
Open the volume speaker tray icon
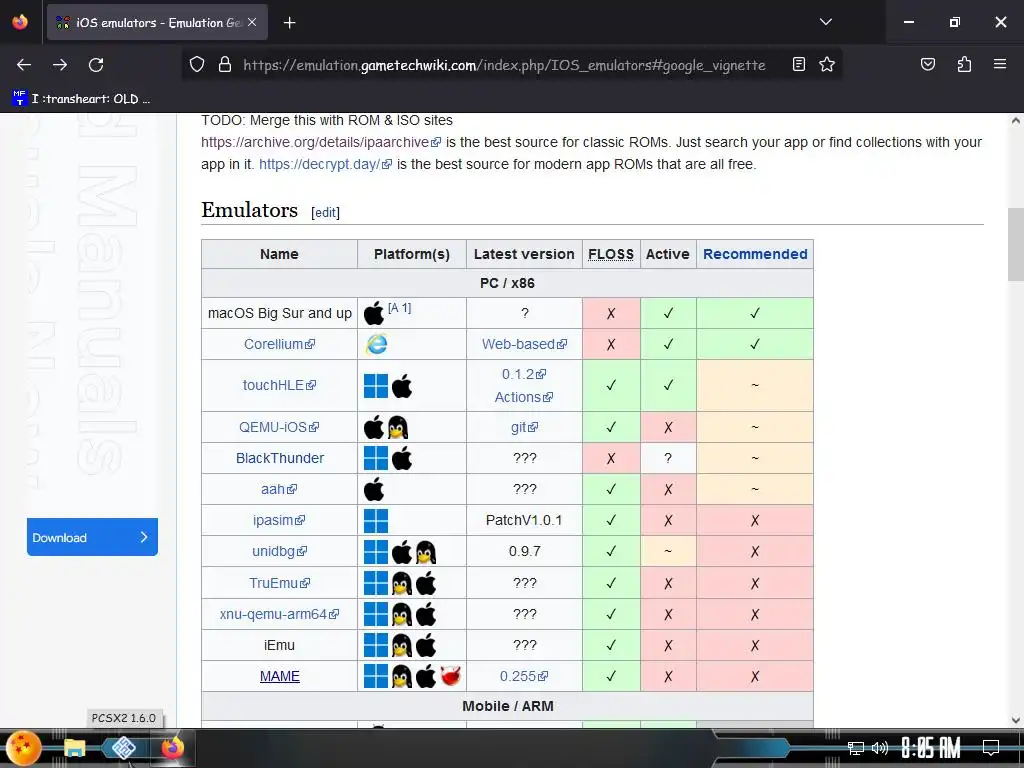[880, 748]
